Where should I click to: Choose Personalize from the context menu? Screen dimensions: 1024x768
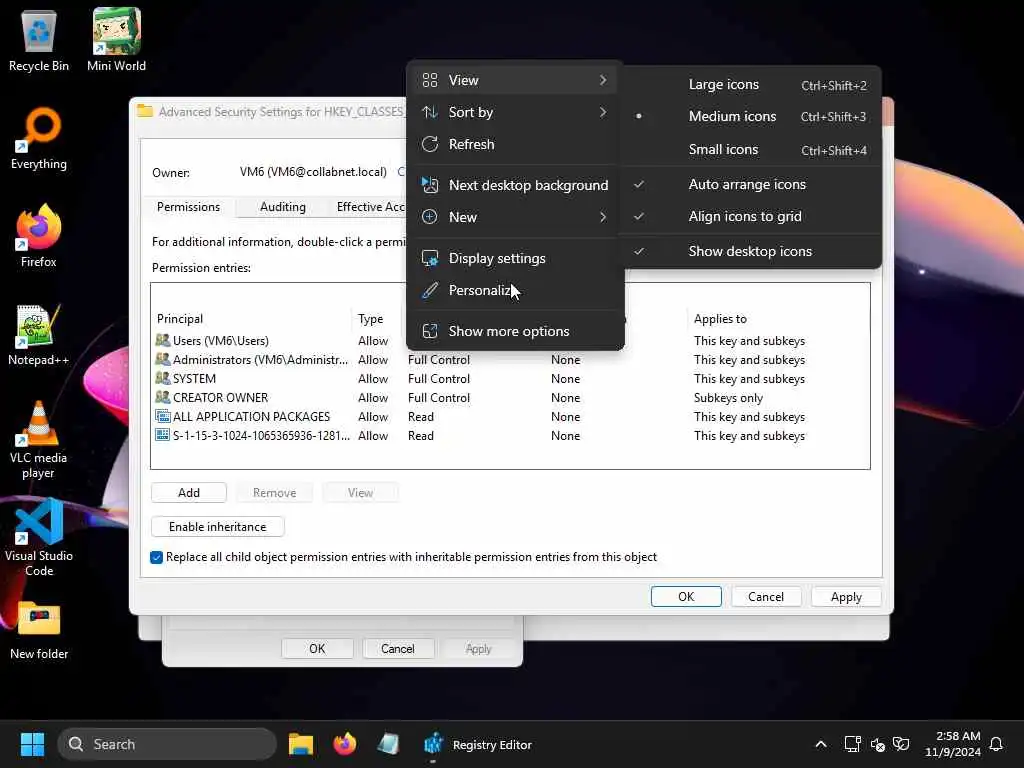pyautogui.click(x=515, y=291)
